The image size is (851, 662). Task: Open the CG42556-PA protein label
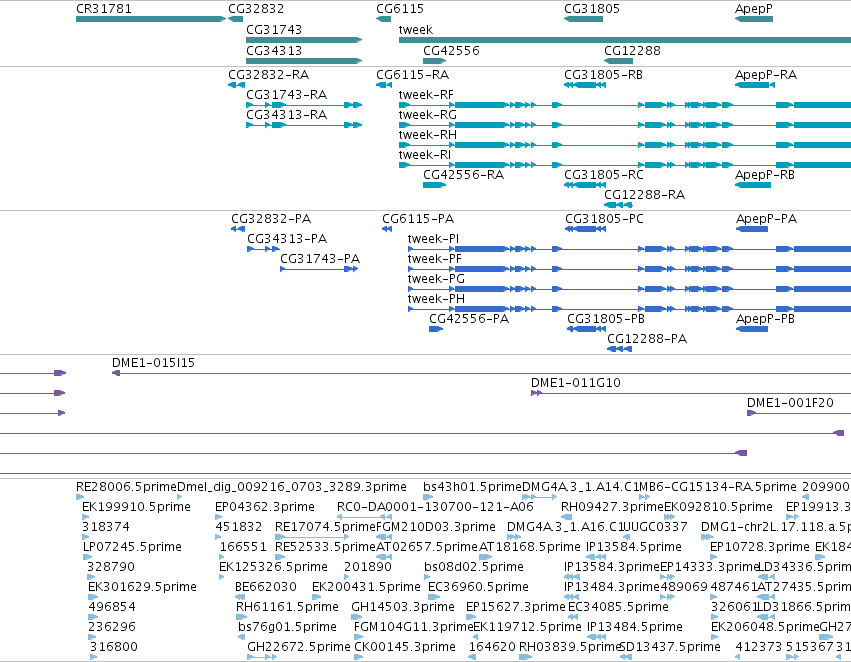pyautogui.click(x=469, y=319)
